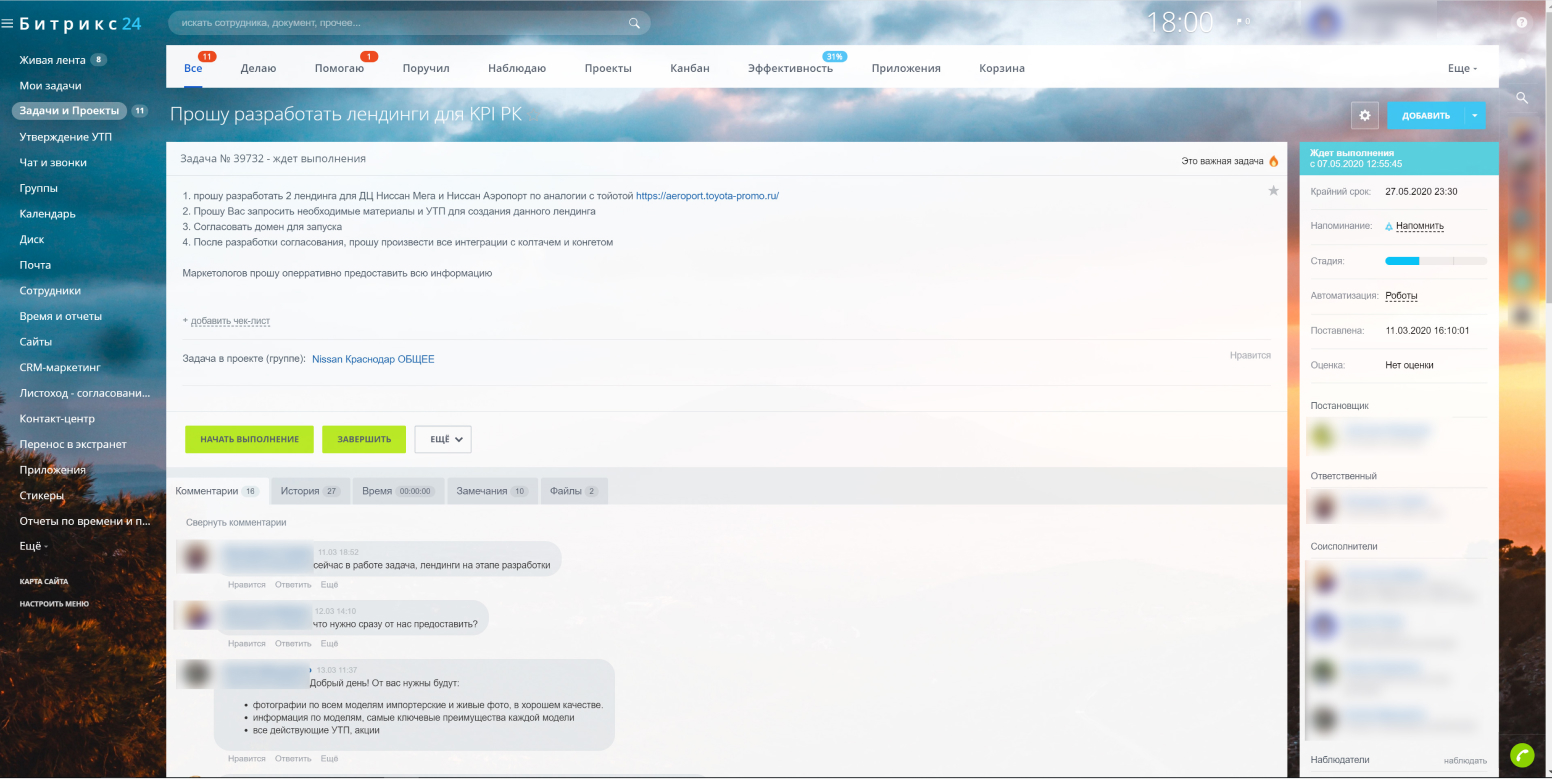Click the Напомнить reminder bell icon

point(1389,226)
